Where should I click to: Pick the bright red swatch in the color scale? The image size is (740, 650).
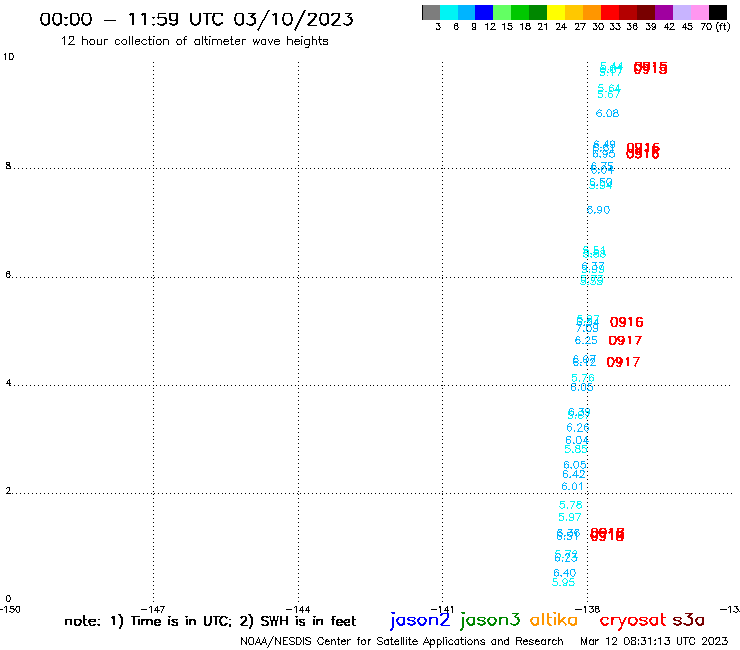pyautogui.click(x=610, y=12)
